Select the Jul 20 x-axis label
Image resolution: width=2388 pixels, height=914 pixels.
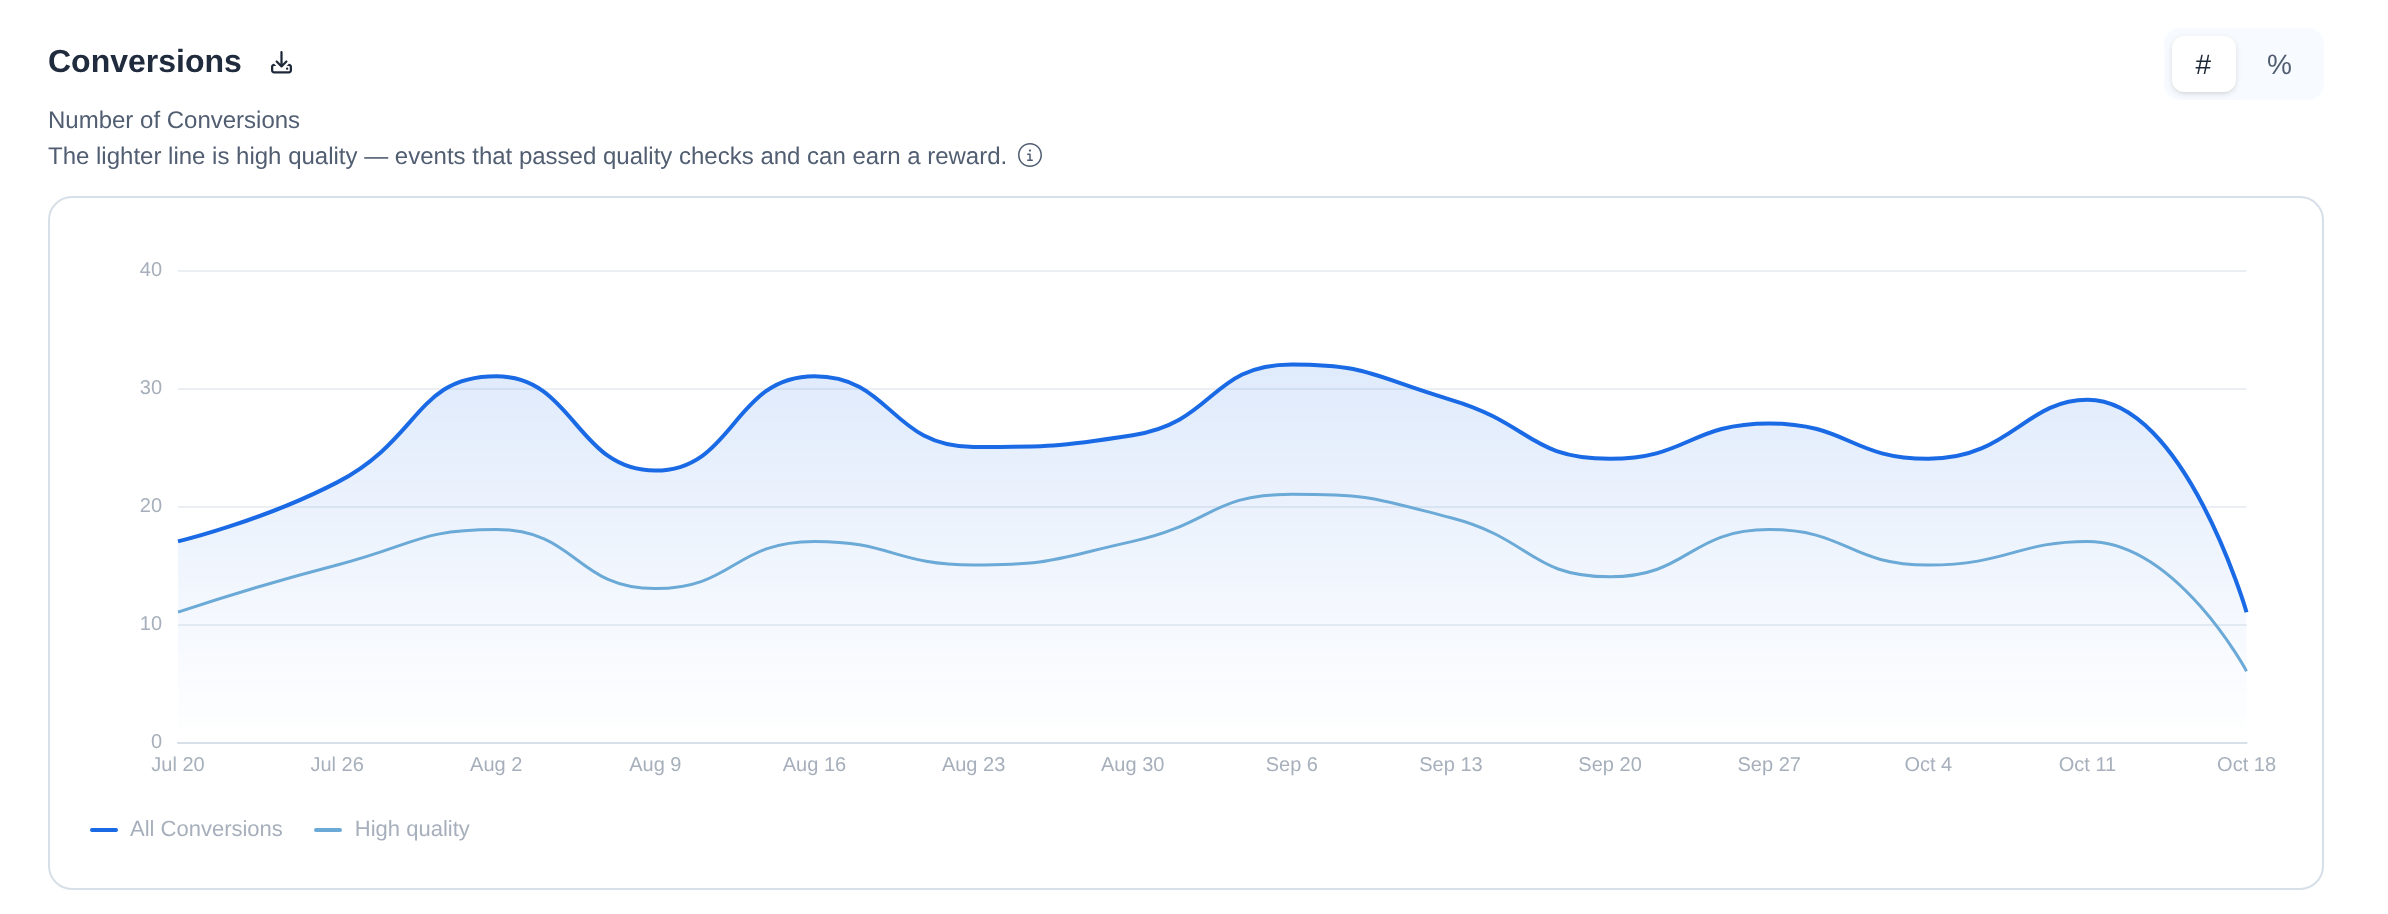(178, 764)
